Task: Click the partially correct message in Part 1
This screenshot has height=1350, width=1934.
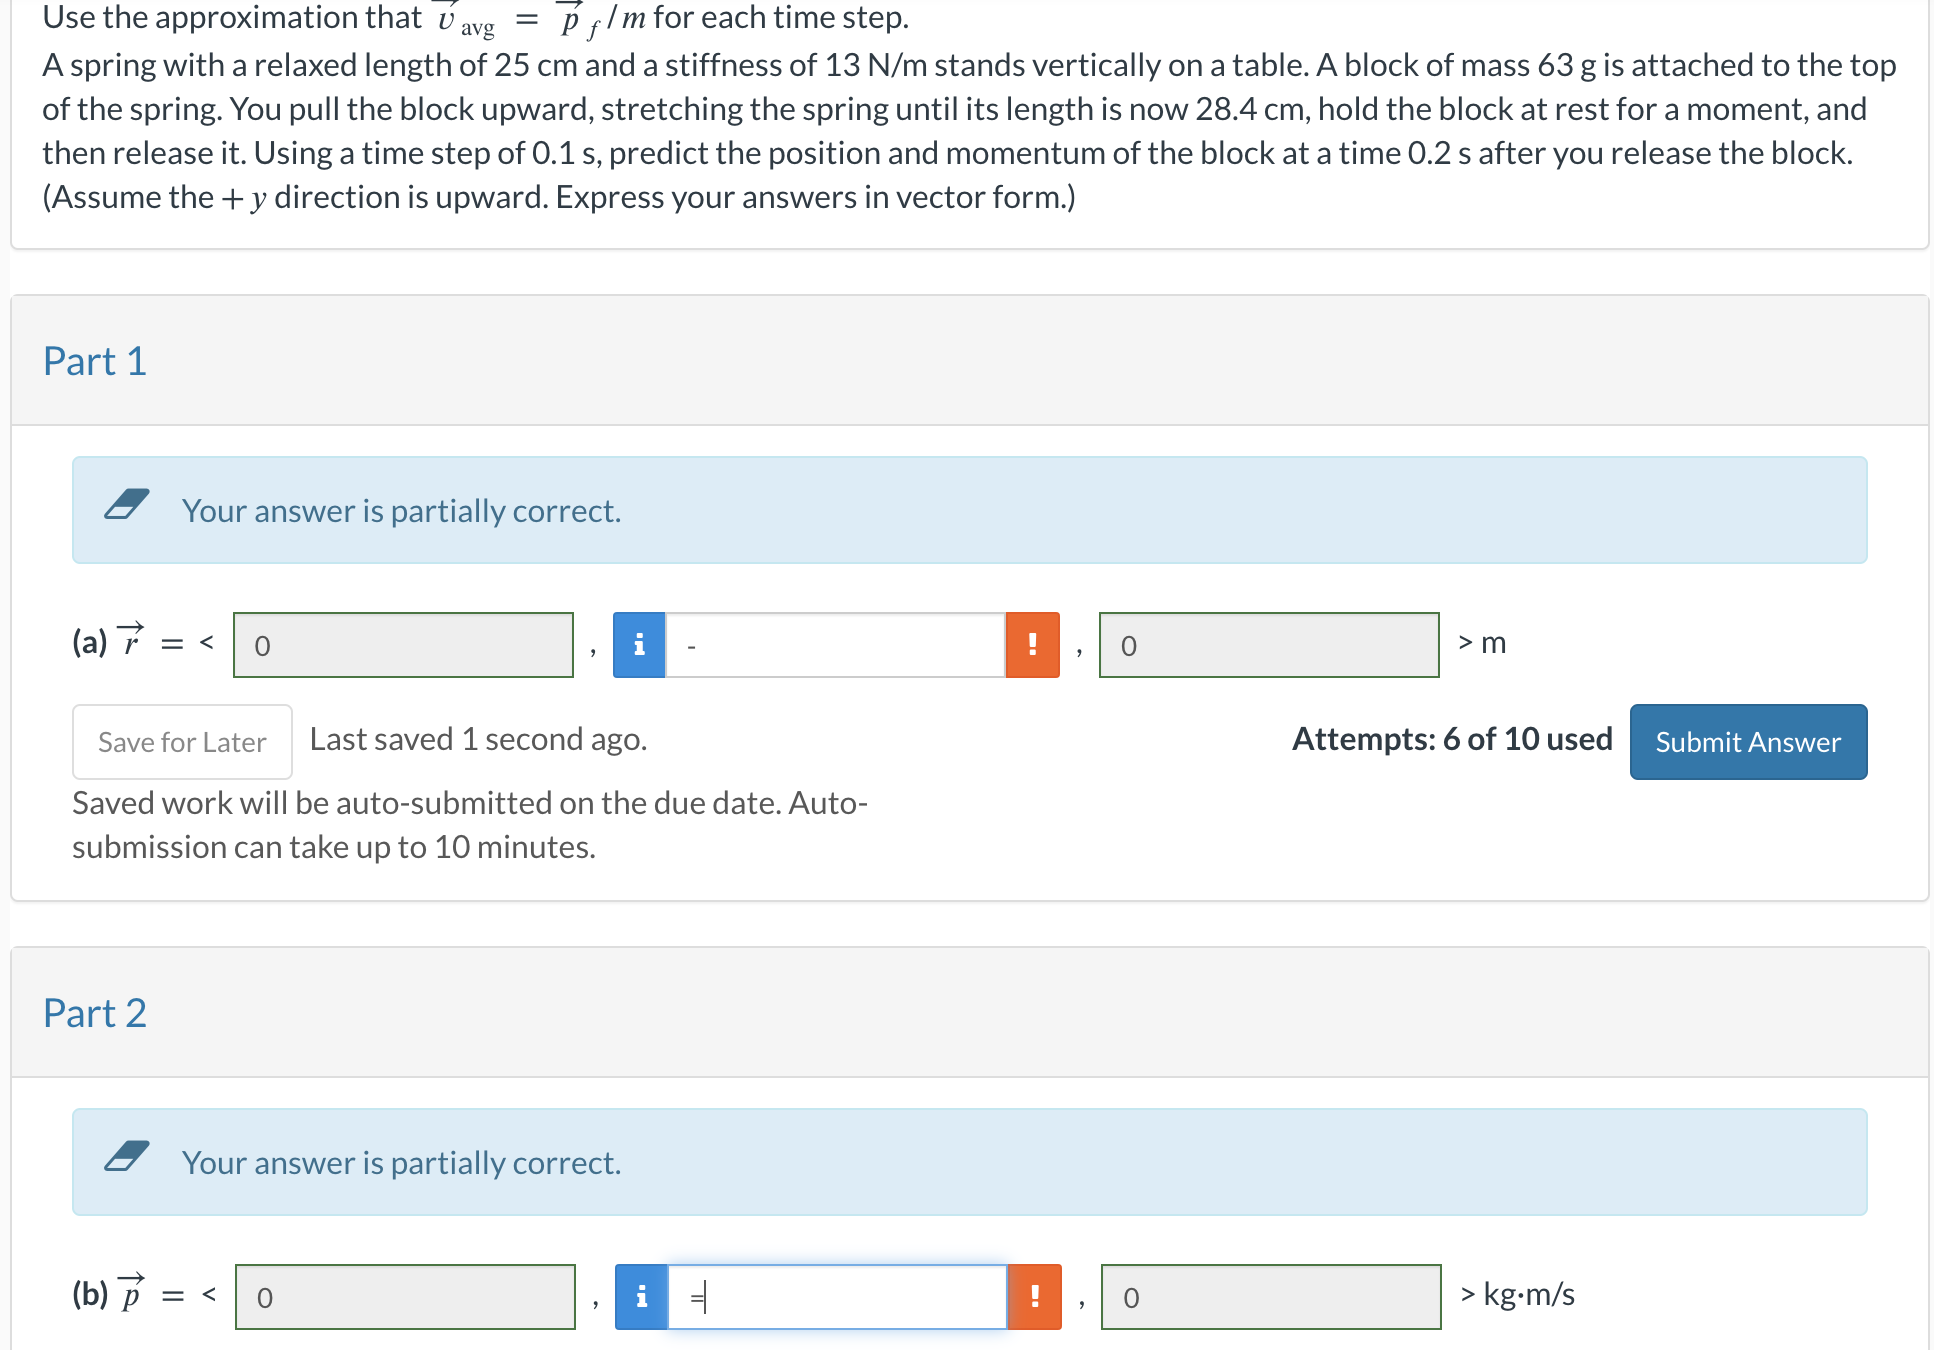Action: pos(401,511)
